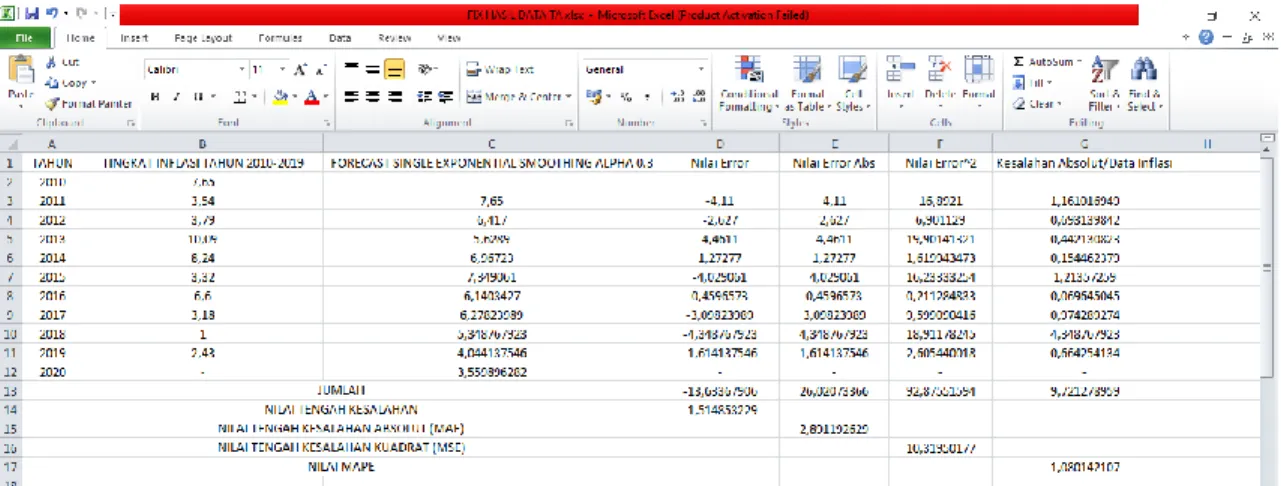The image size is (1281, 486).
Task: Align text right
Action: (394, 97)
